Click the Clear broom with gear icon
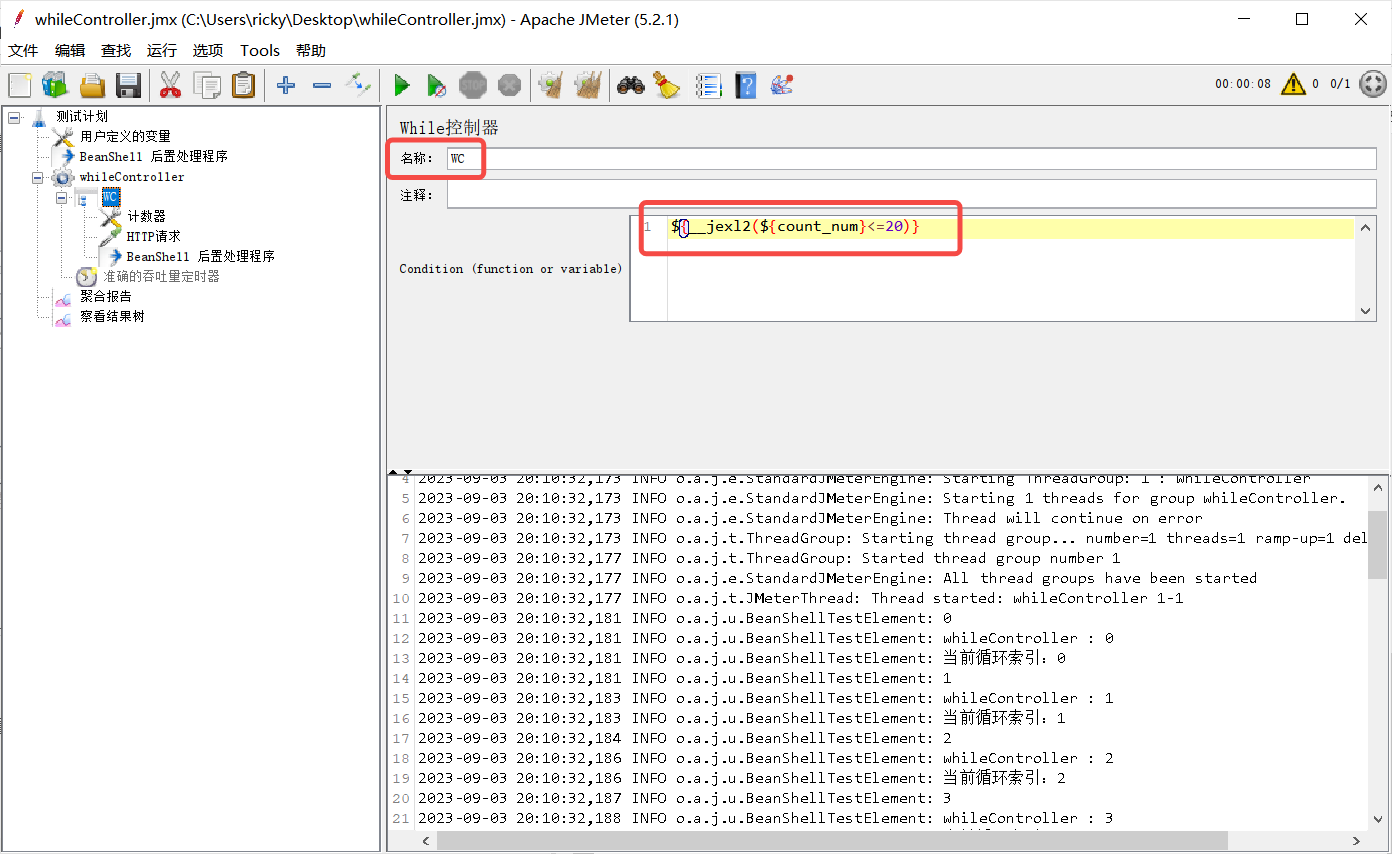The width and height of the screenshot is (1392, 854). 550,85
